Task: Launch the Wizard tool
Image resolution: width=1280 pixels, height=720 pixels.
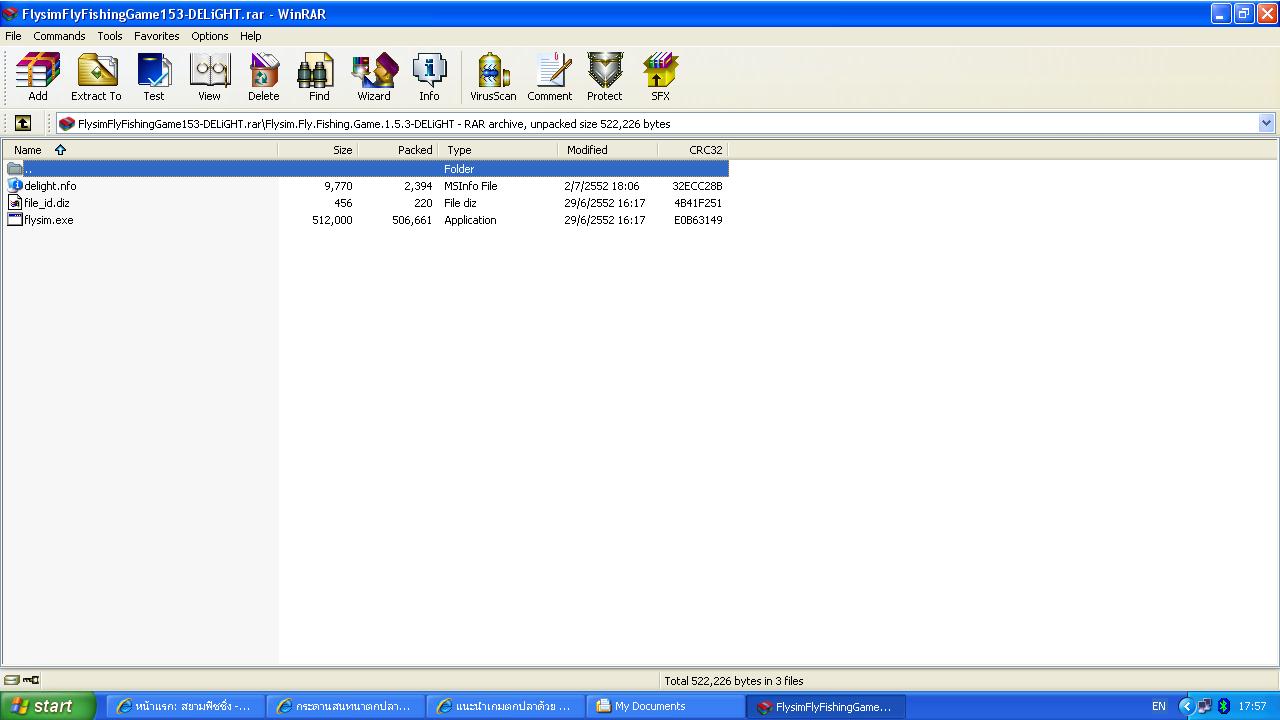Action: pyautogui.click(x=374, y=77)
